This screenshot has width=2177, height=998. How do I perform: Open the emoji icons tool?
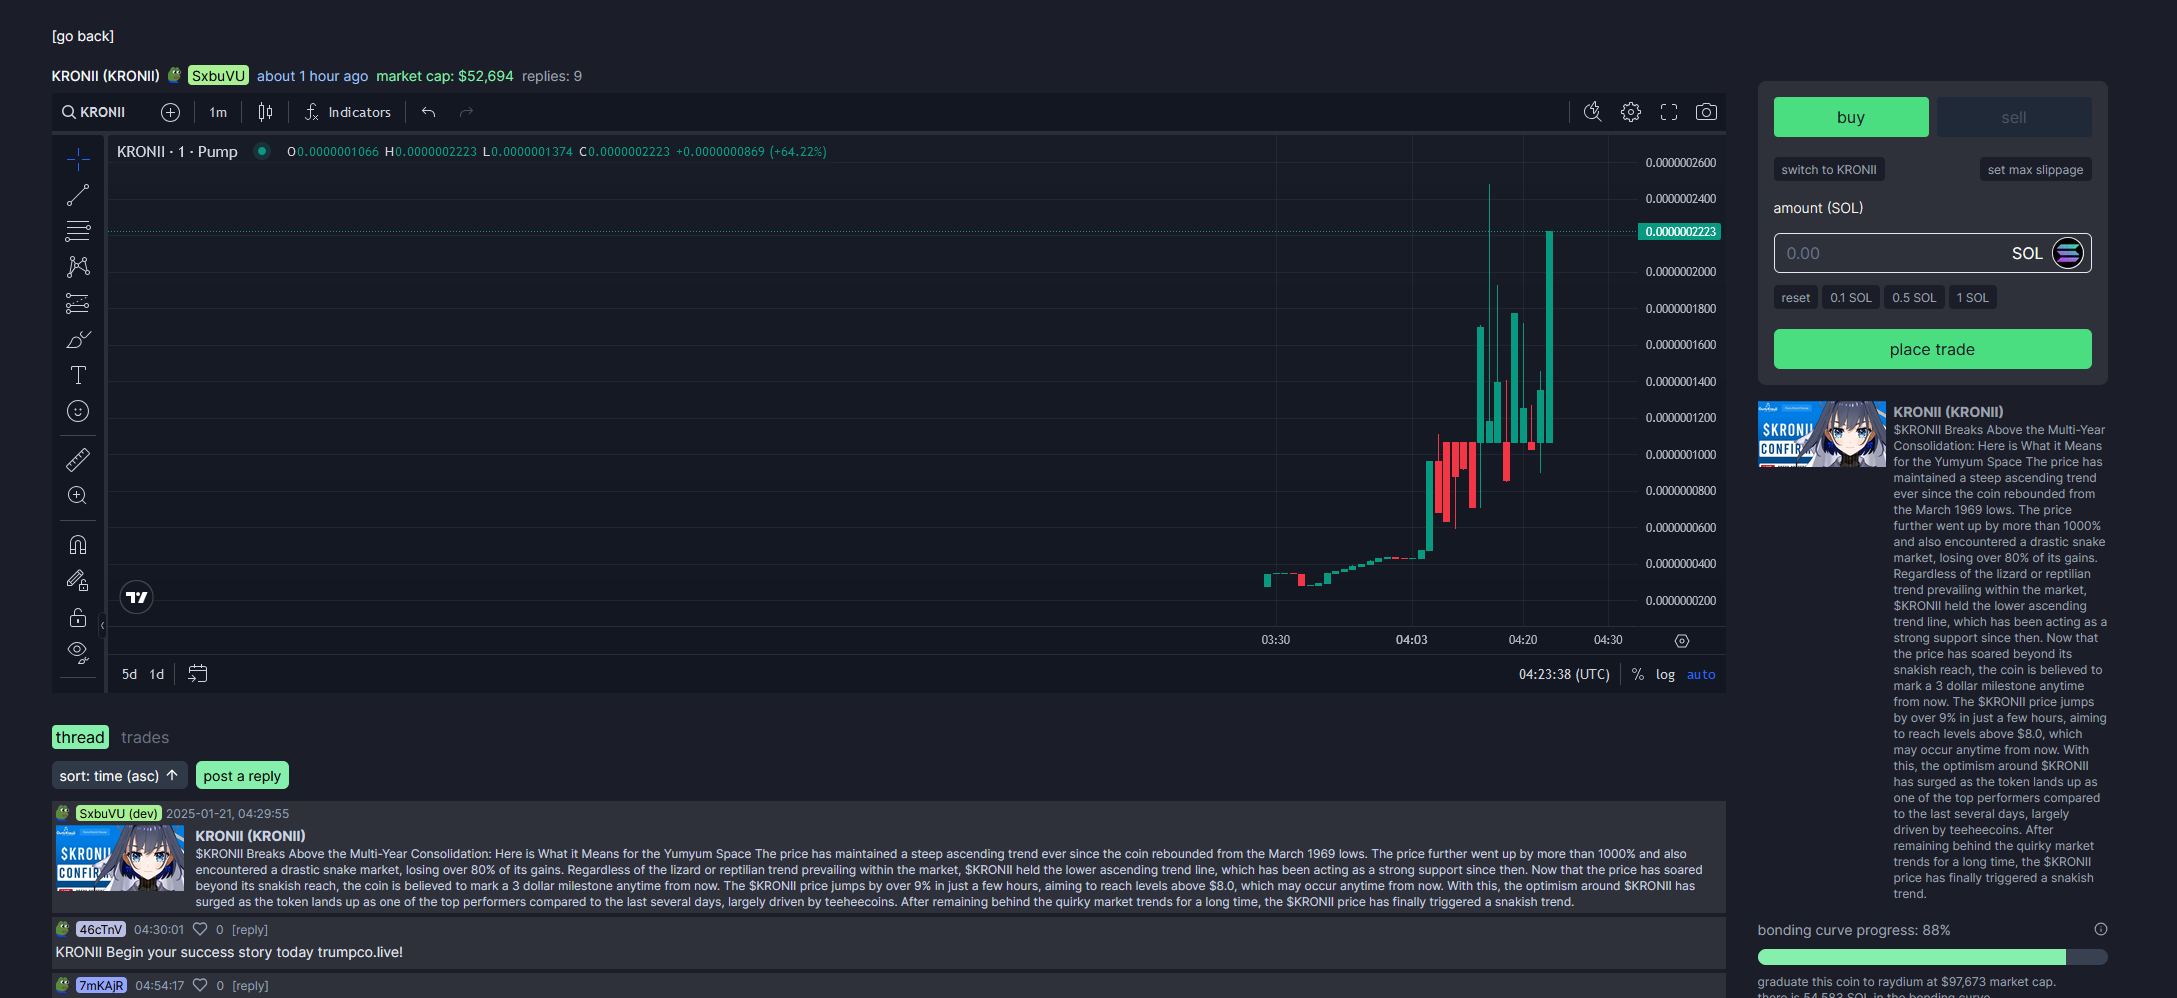pos(78,411)
